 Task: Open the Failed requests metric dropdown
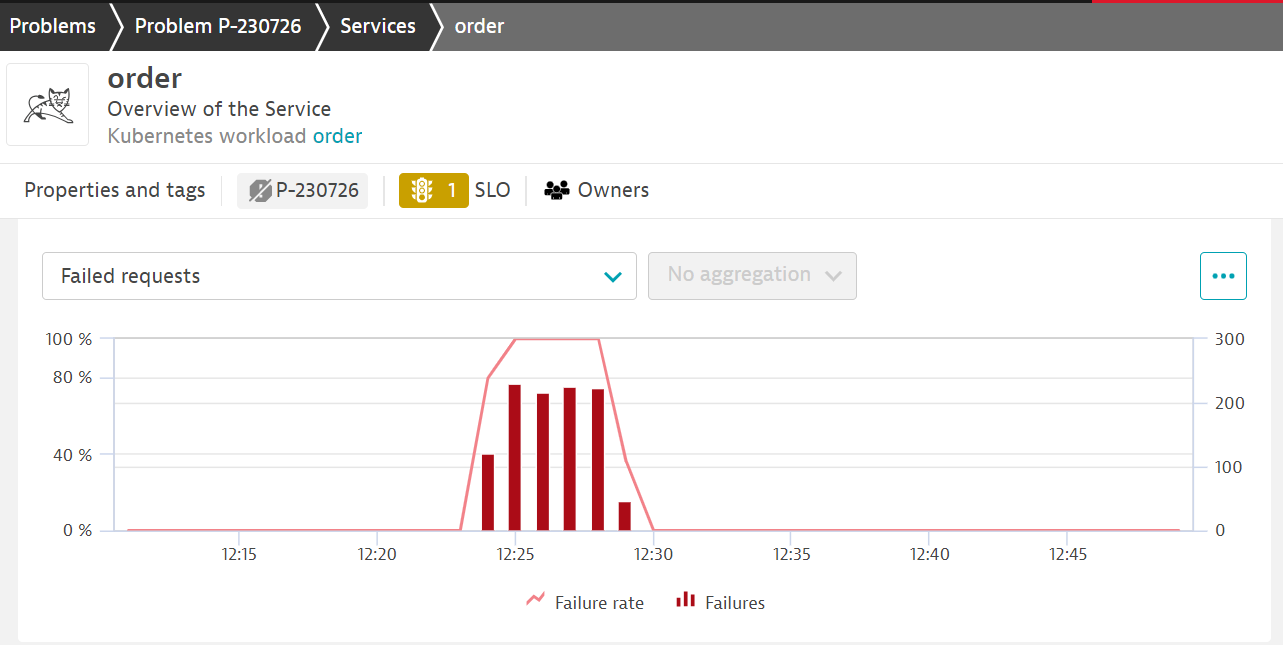coord(338,276)
